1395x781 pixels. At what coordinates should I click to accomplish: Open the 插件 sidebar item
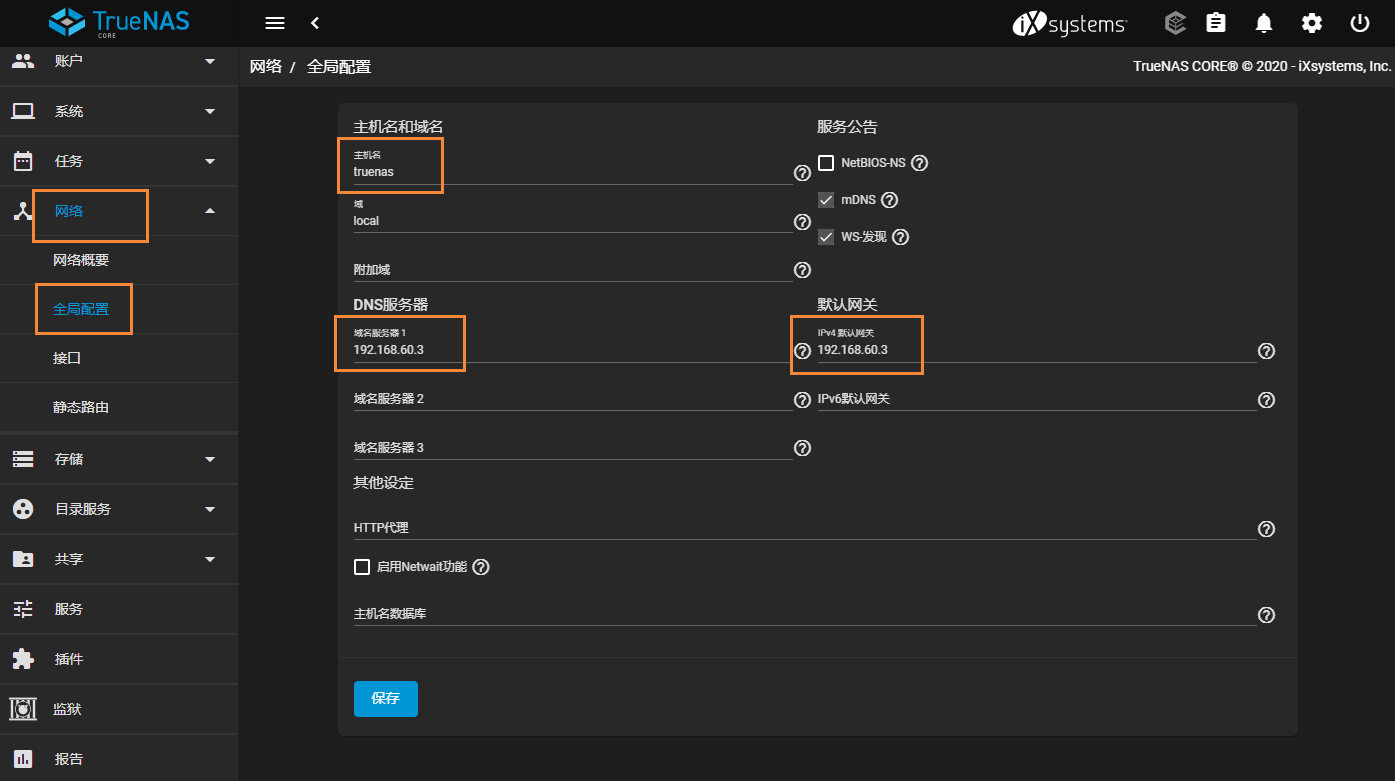pyautogui.click(x=119, y=659)
